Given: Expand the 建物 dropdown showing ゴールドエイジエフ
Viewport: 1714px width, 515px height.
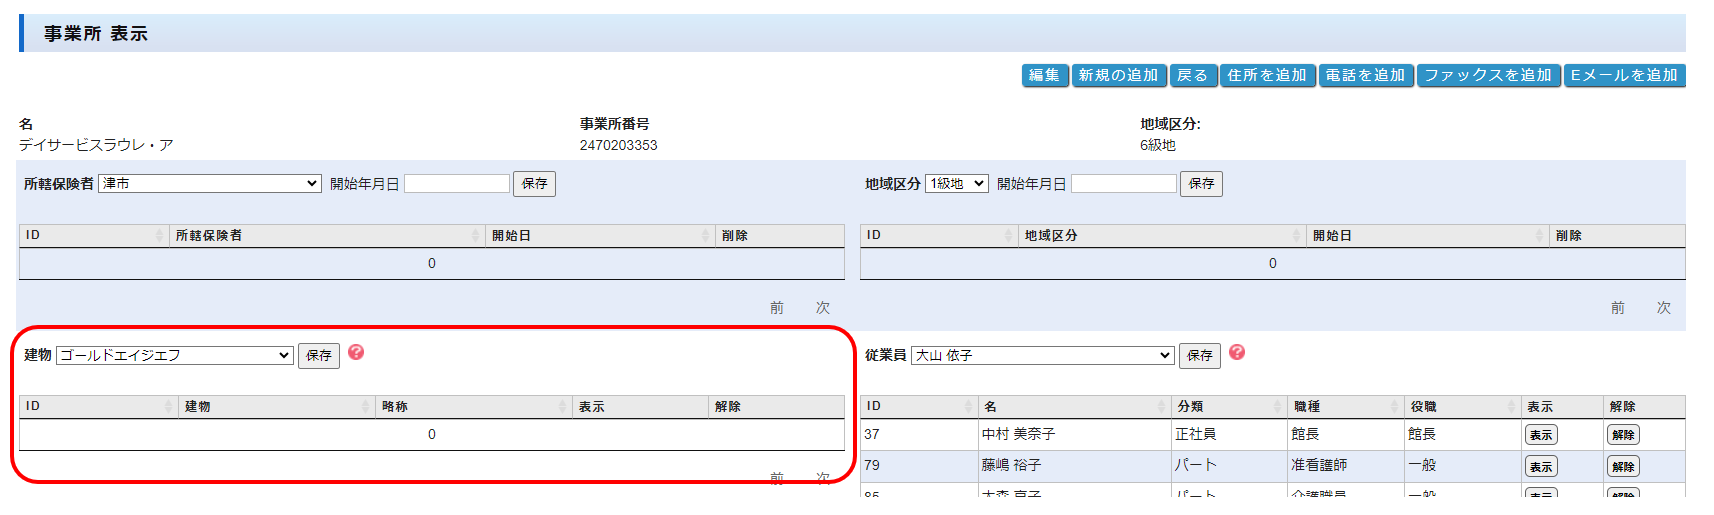Looking at the screenshot, I should pyautogui.click(x=175, y=356).
